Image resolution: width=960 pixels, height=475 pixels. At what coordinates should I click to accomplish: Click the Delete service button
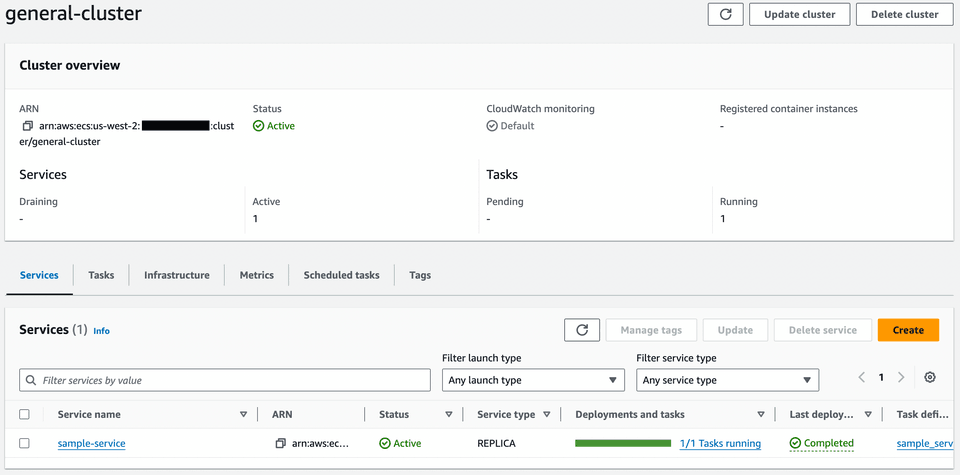(x=823, y=330)
